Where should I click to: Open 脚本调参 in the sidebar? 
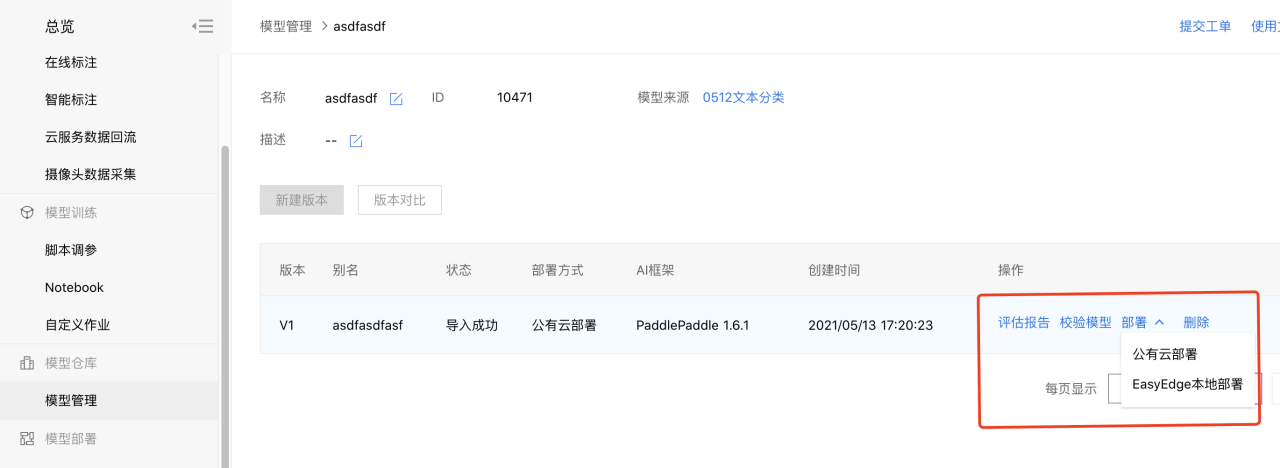71,250
